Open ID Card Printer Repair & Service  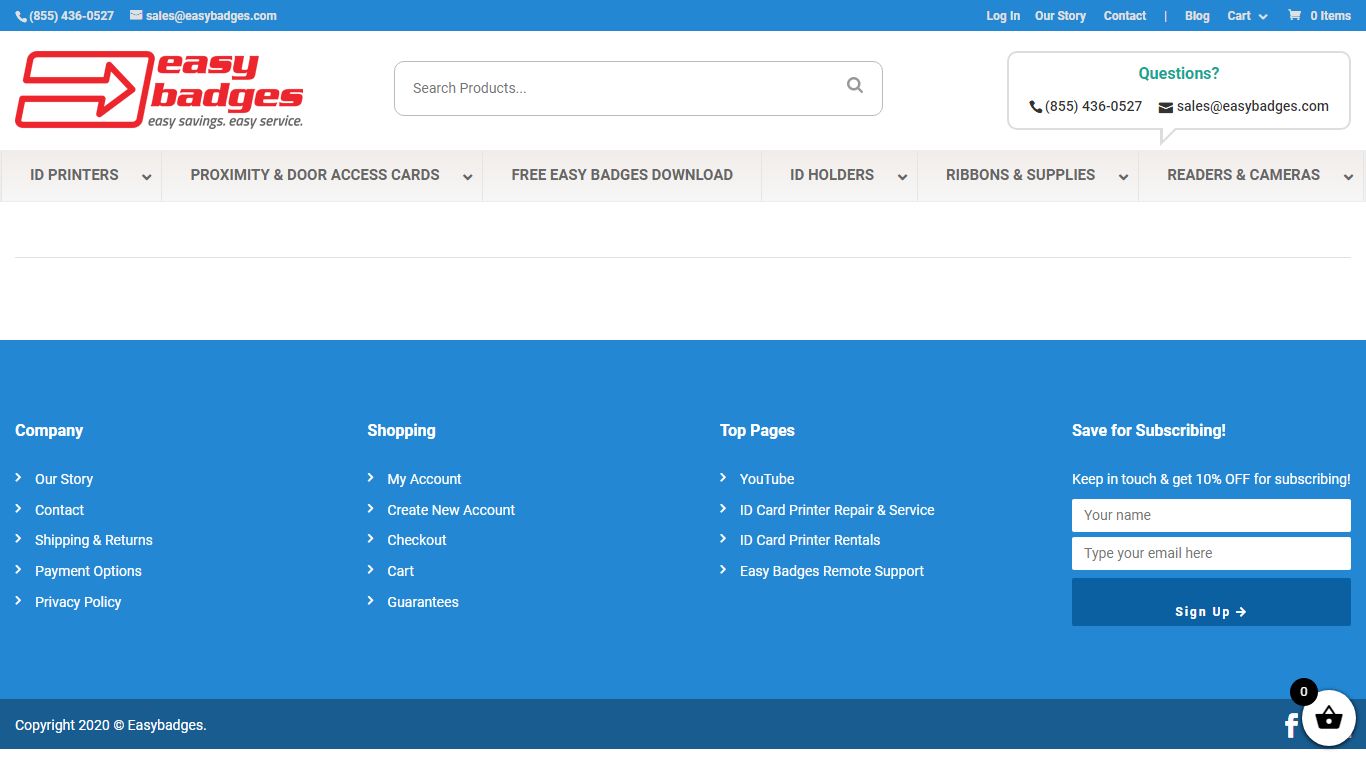click(837, 510)
